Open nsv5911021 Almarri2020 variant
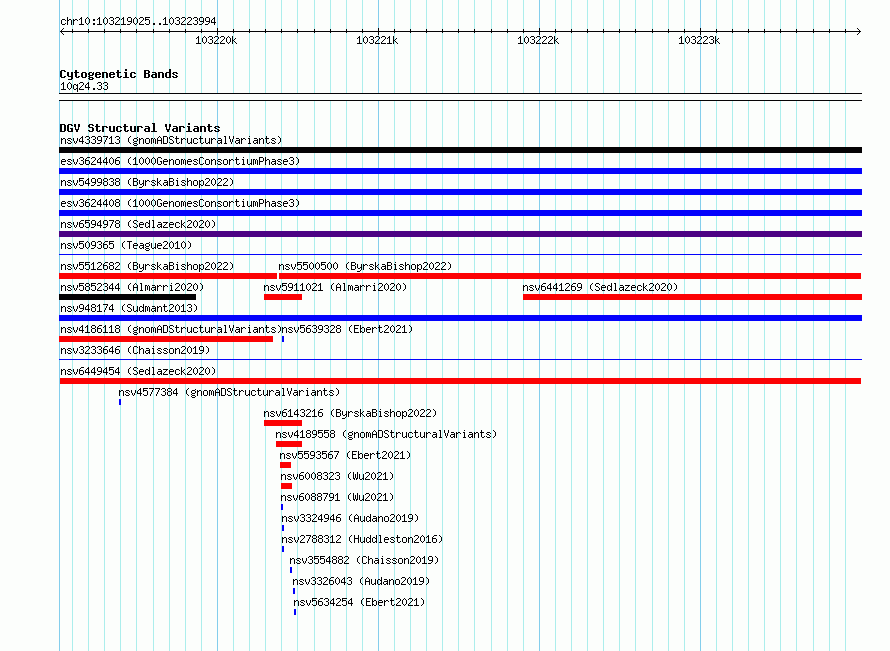 (x=335, y=287)
